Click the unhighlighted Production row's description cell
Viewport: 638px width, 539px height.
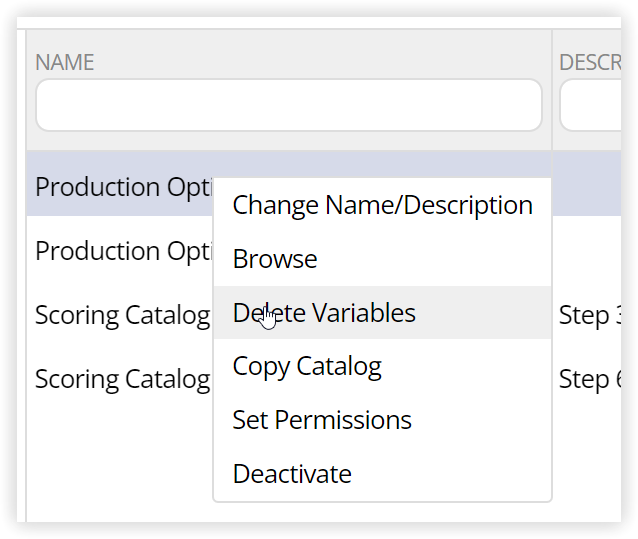click(x=588, y=251)
